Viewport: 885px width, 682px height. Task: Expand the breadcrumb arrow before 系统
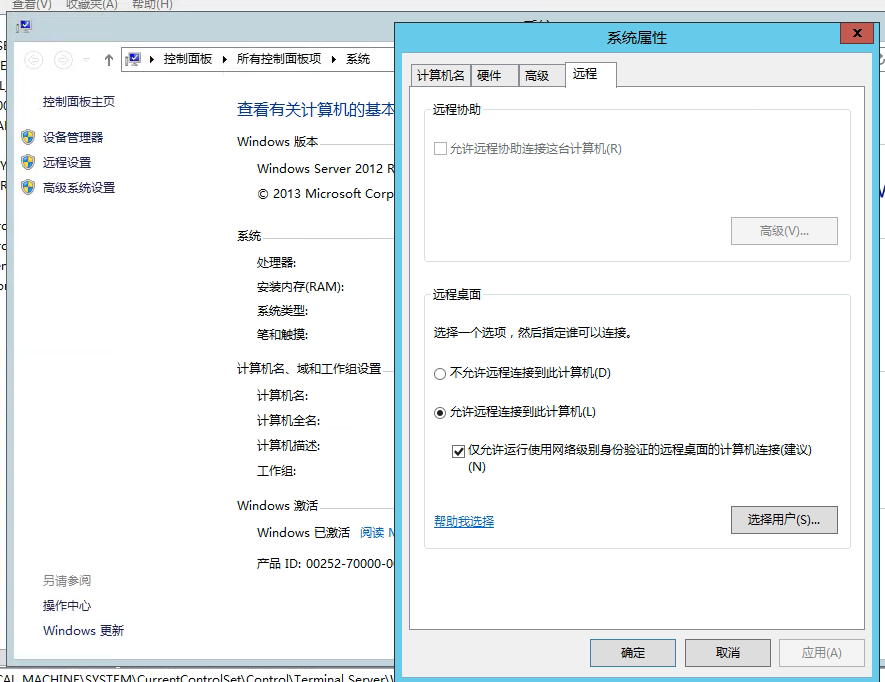tap(334, 59)
